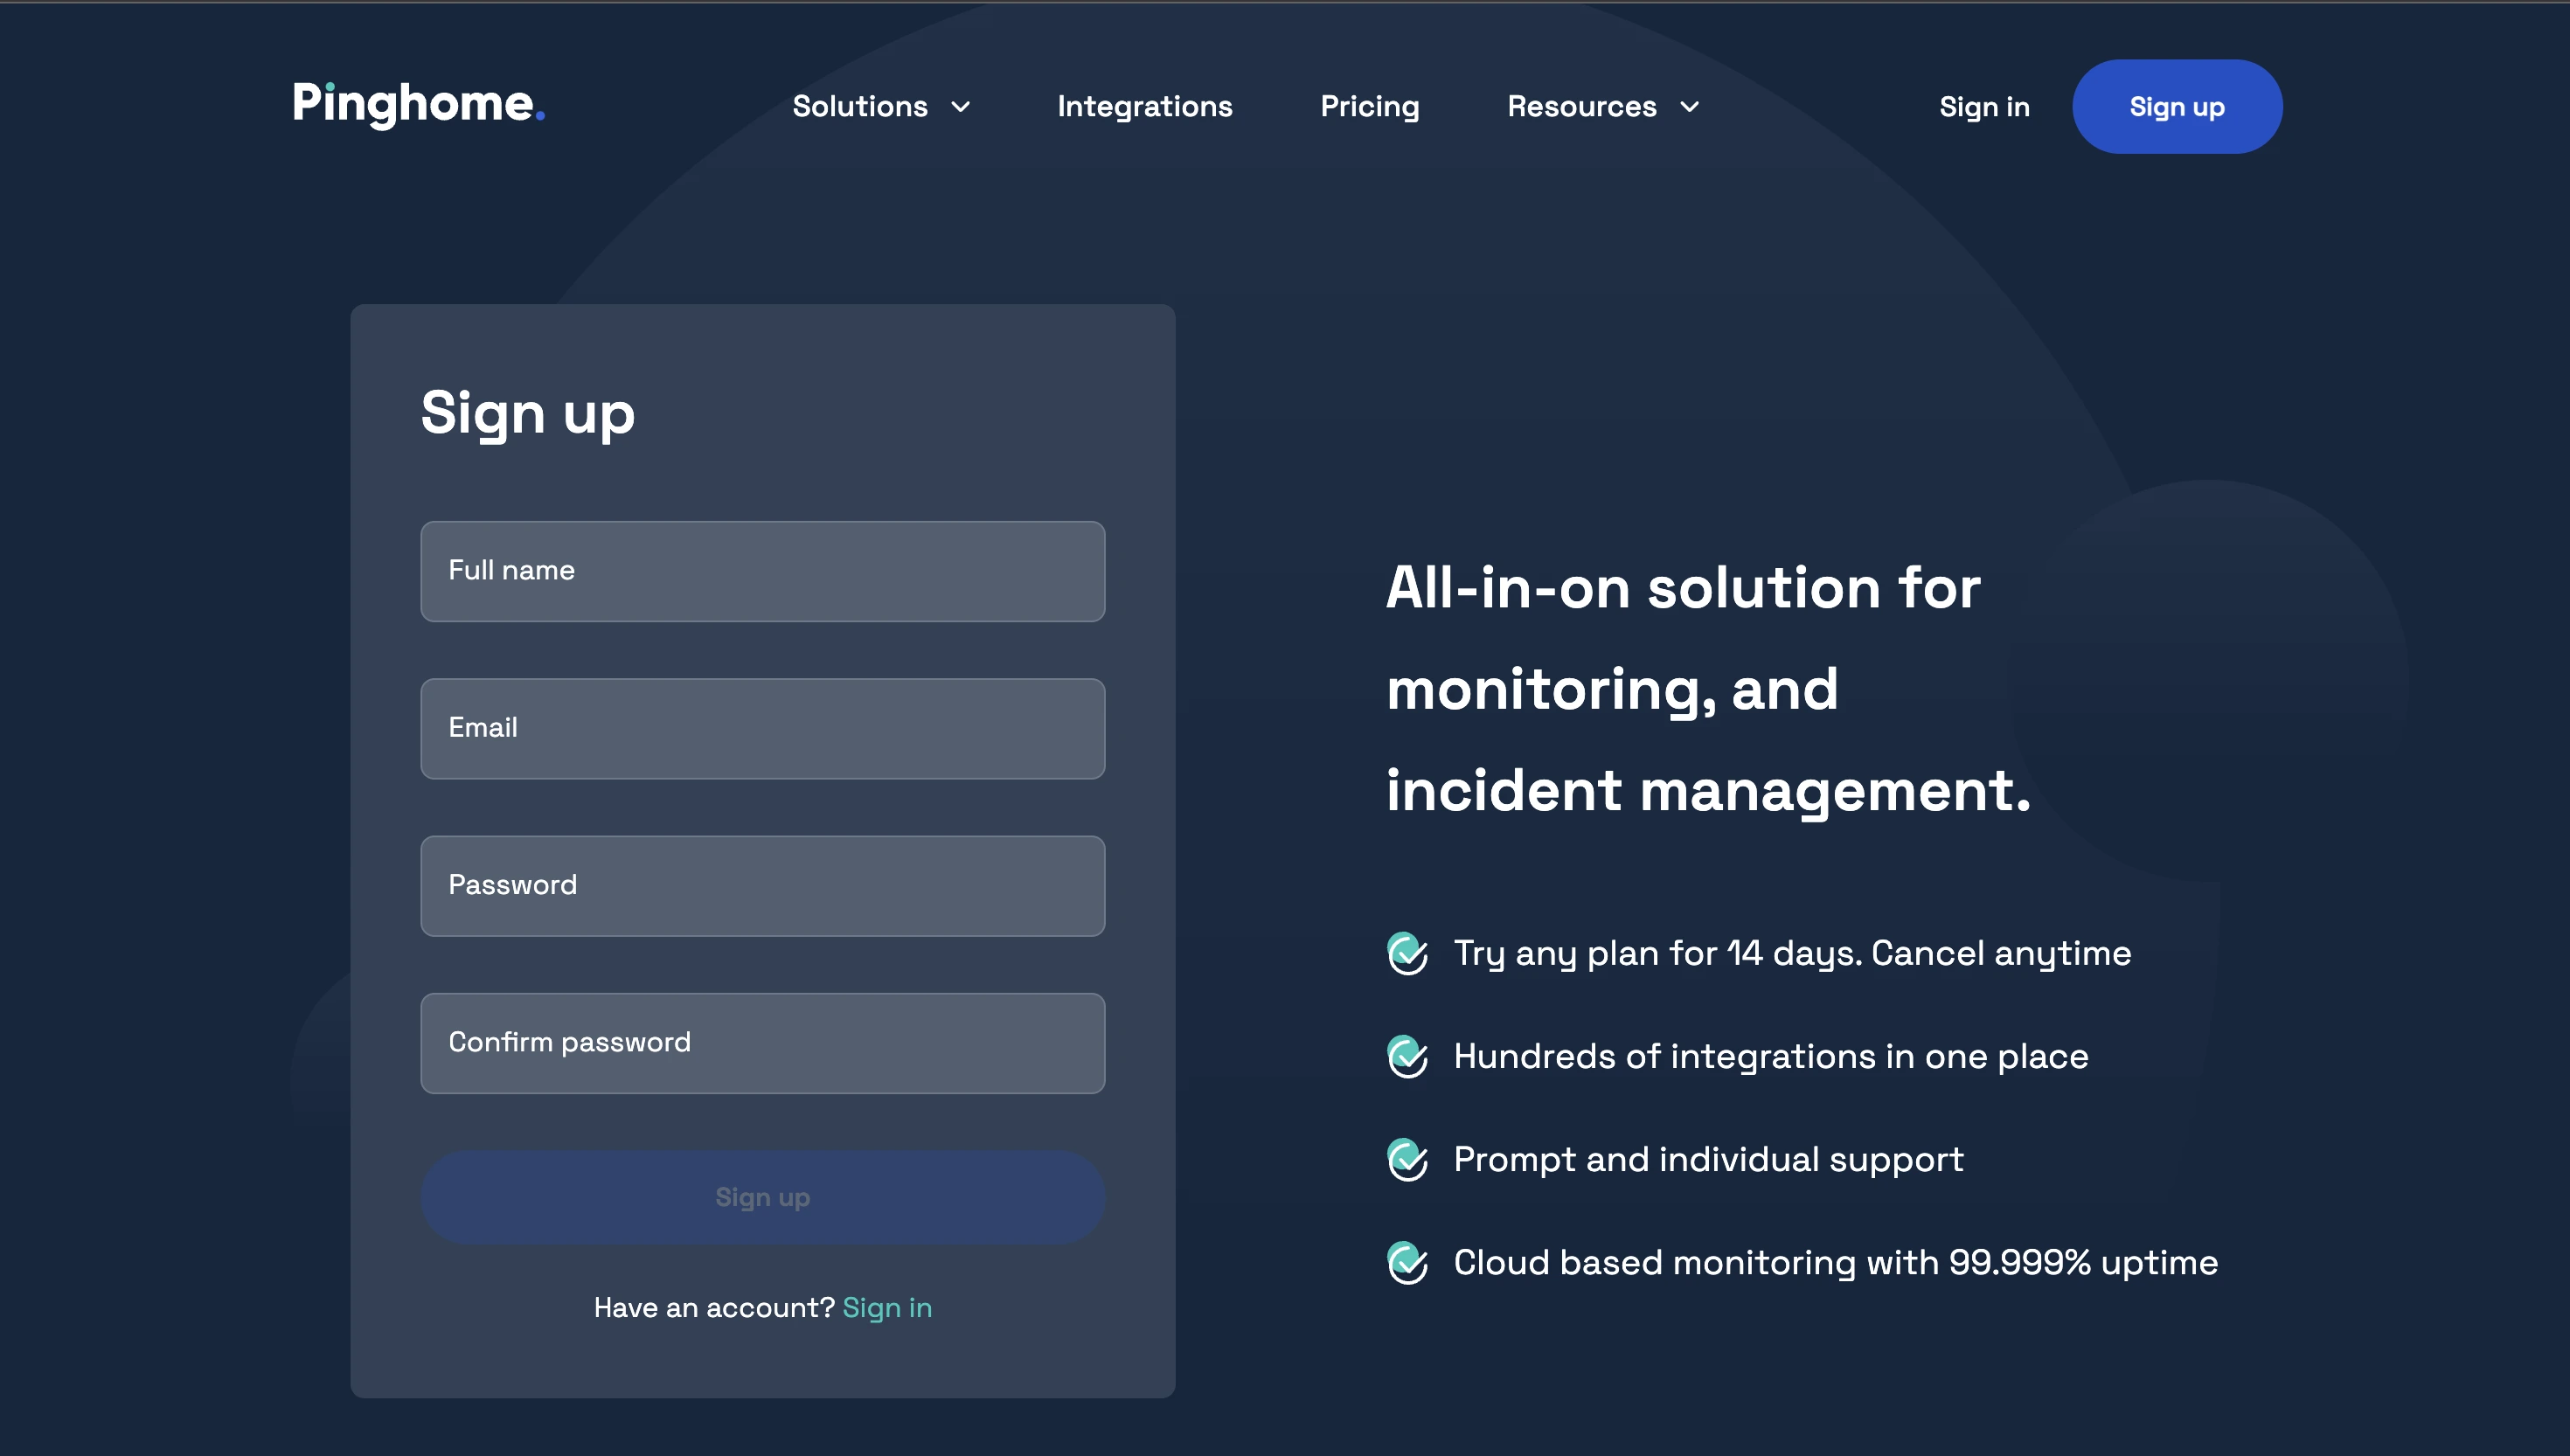Viewport: 2570px width, 1456px height.
Task: Go to the Integrations page
Action: point(1144,107)
